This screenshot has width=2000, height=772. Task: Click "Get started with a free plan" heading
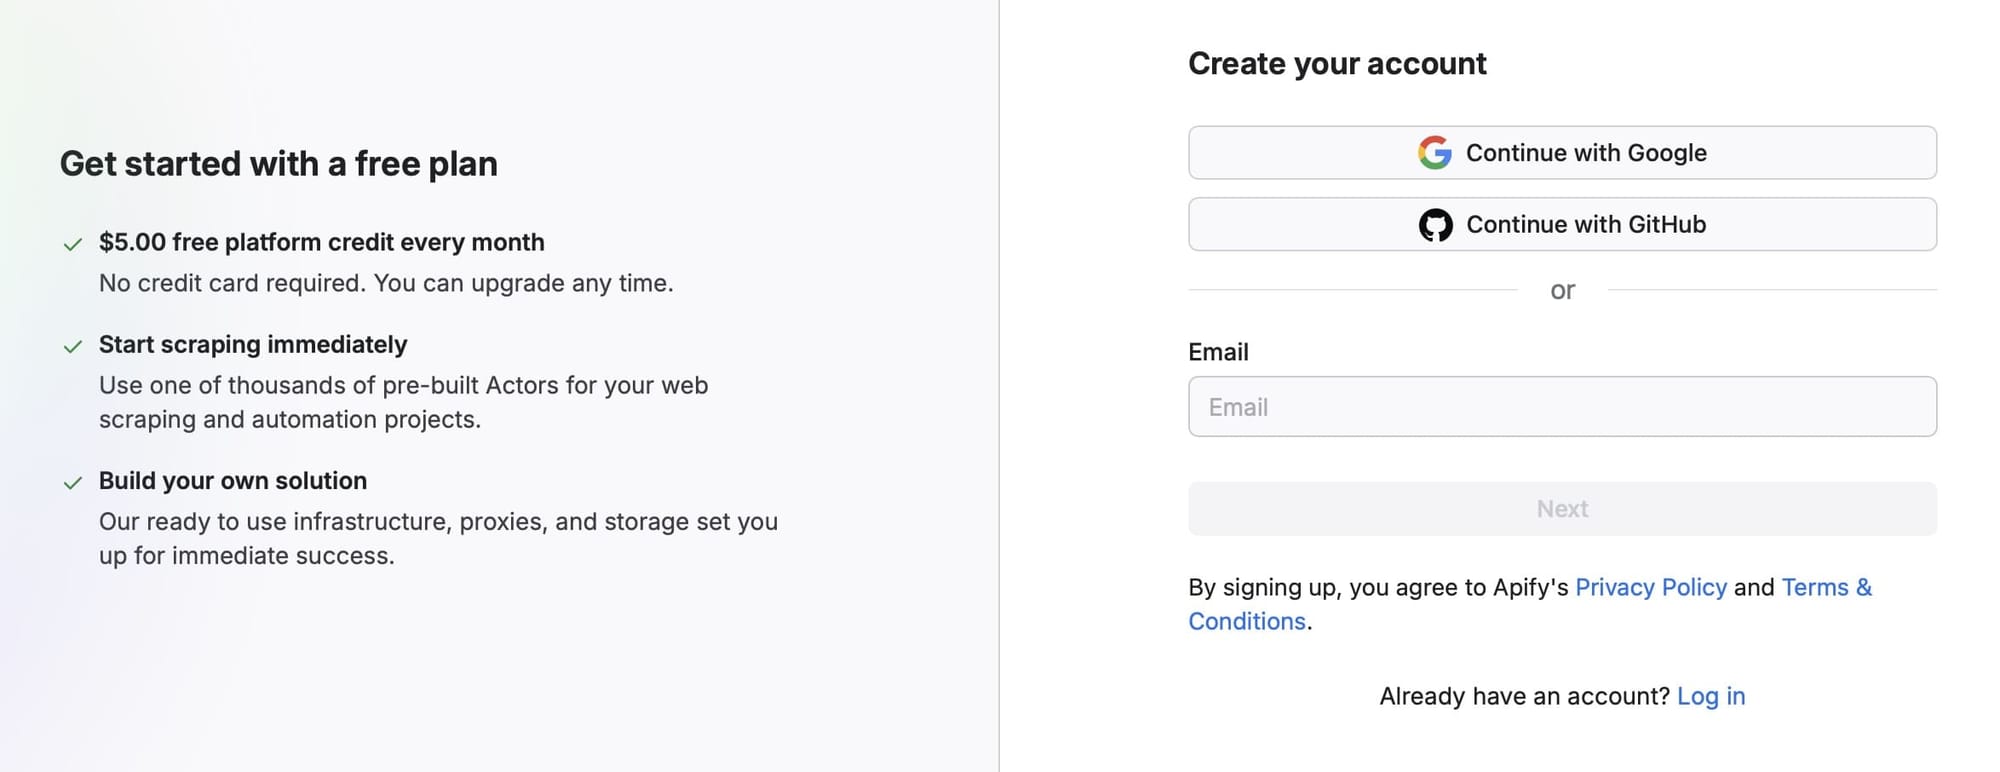pyautogui.click(x=280, y=163)
